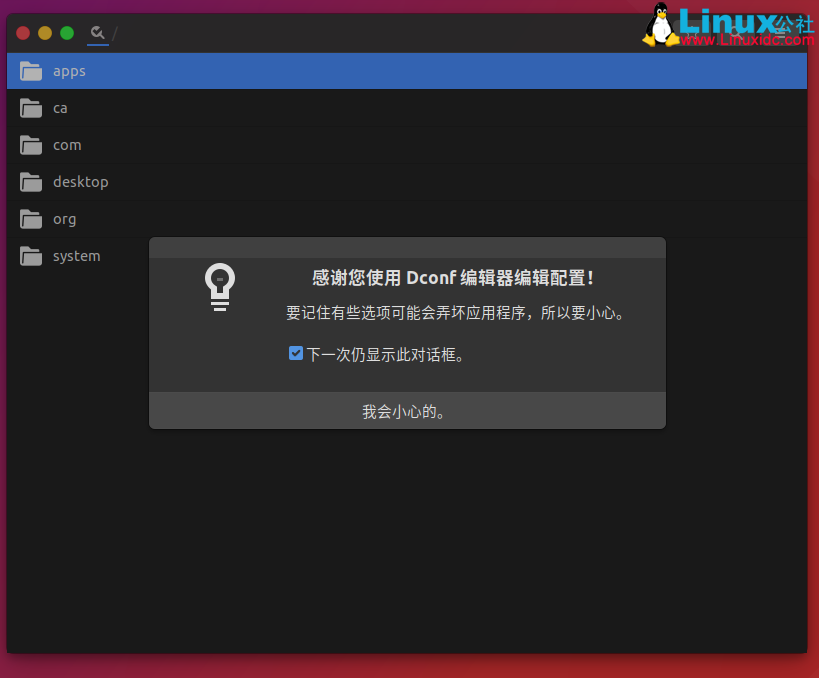Screen dimensions: 819x678
Task: Uncheck the 下一次仍显示此对话框 checkbox
Action: [296, 354]
